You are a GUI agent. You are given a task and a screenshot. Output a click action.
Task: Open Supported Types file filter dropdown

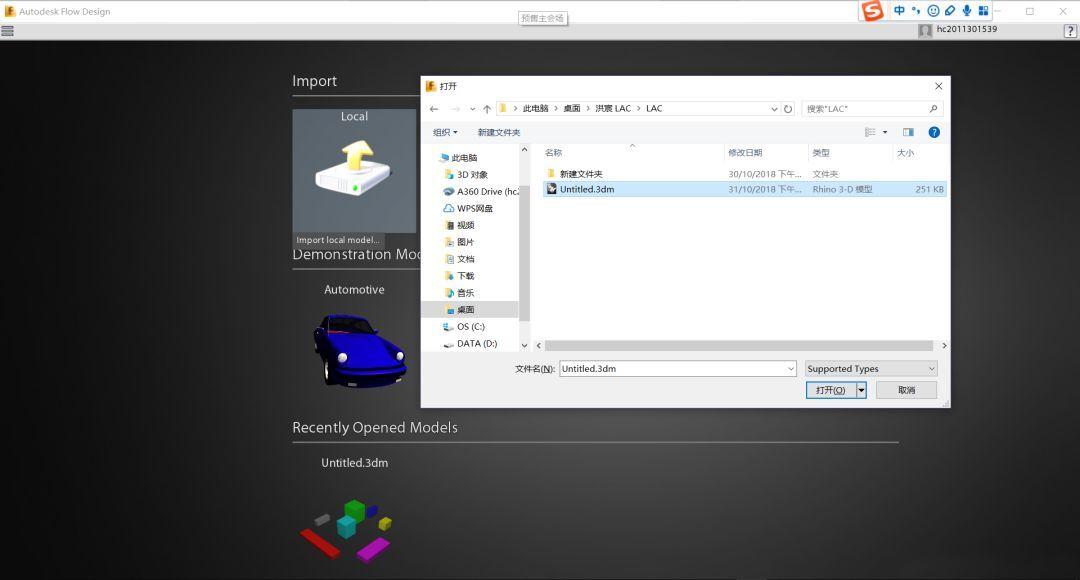pos(871,369)
